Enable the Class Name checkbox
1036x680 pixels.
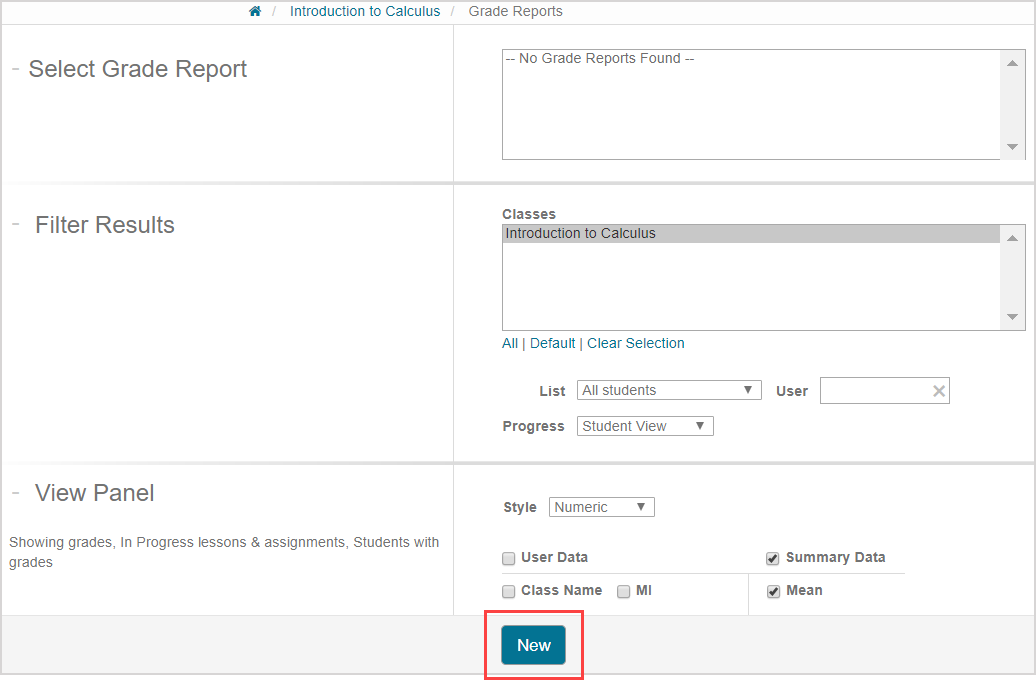508,591
